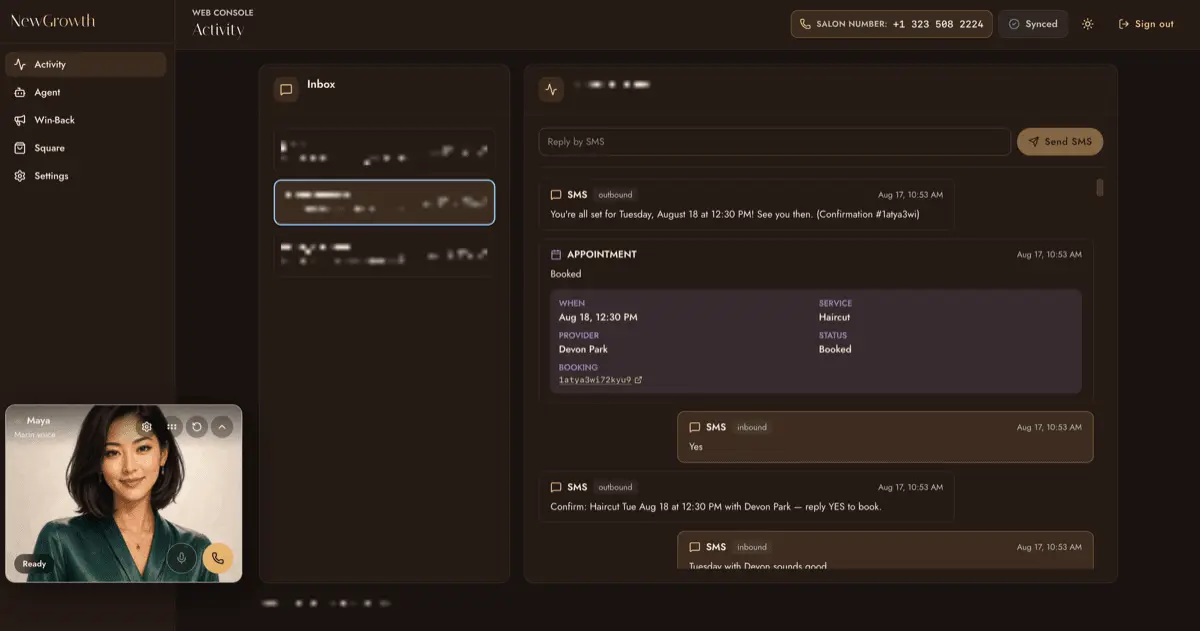Screen dimensions: 1200x631
Task: Click the 'You're all set for Tuesday' message text
Action: tap(735, 214)
